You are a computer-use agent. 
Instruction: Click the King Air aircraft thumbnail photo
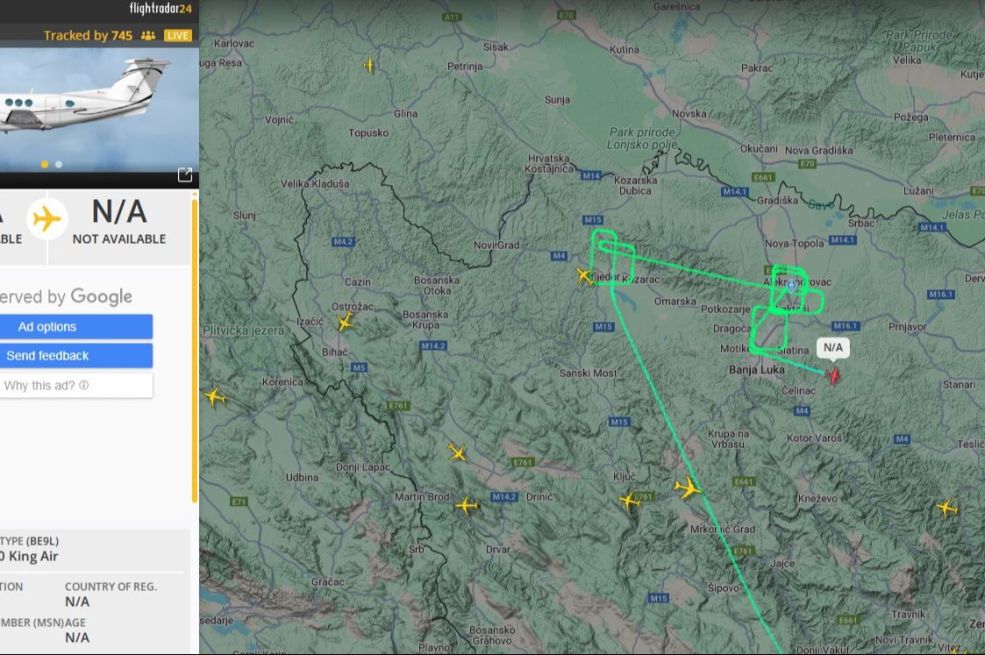(x=99, y=109)
